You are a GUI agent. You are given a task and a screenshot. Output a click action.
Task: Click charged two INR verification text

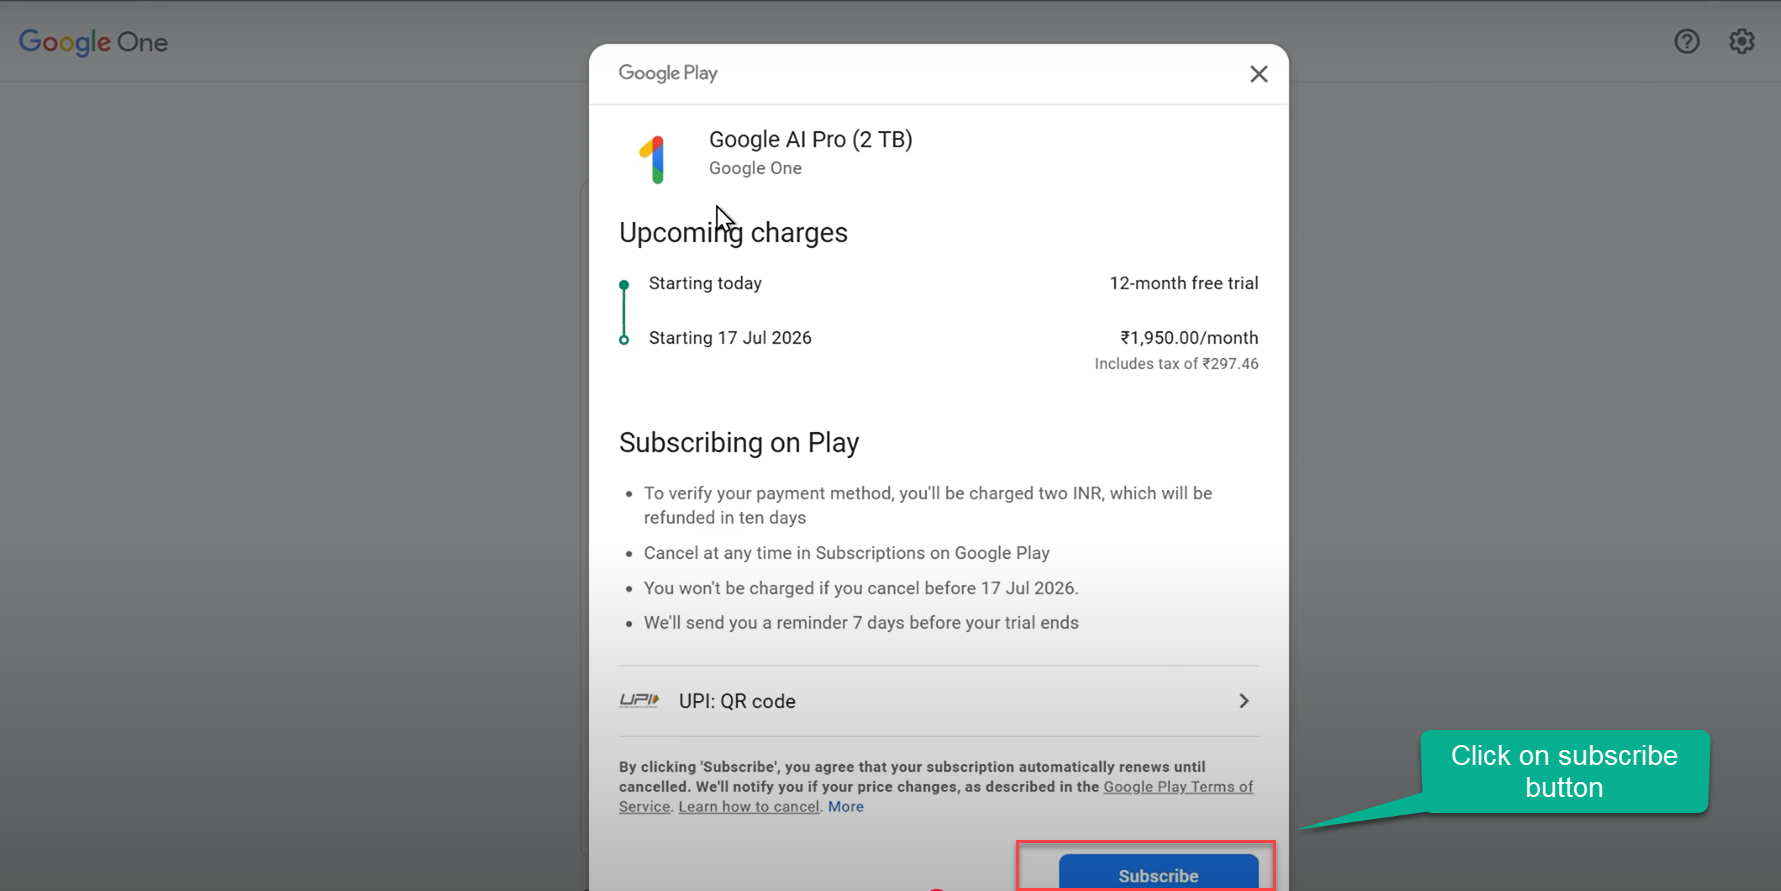point(928,505)
